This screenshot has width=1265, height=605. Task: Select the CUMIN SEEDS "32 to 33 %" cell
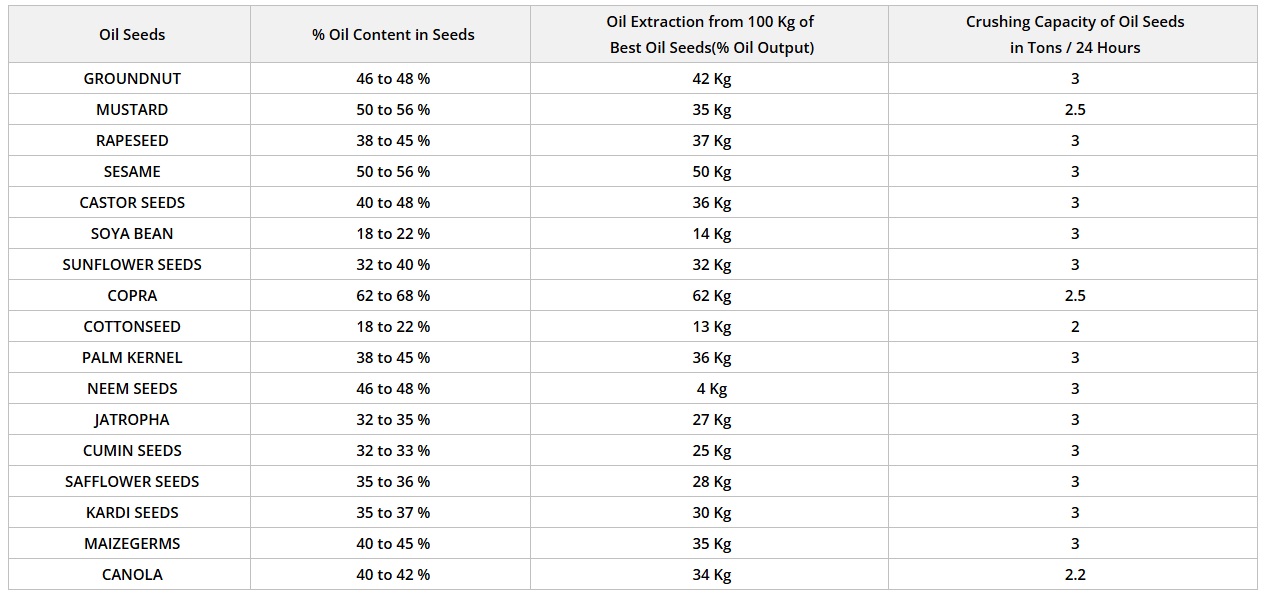tap(393, 451)
